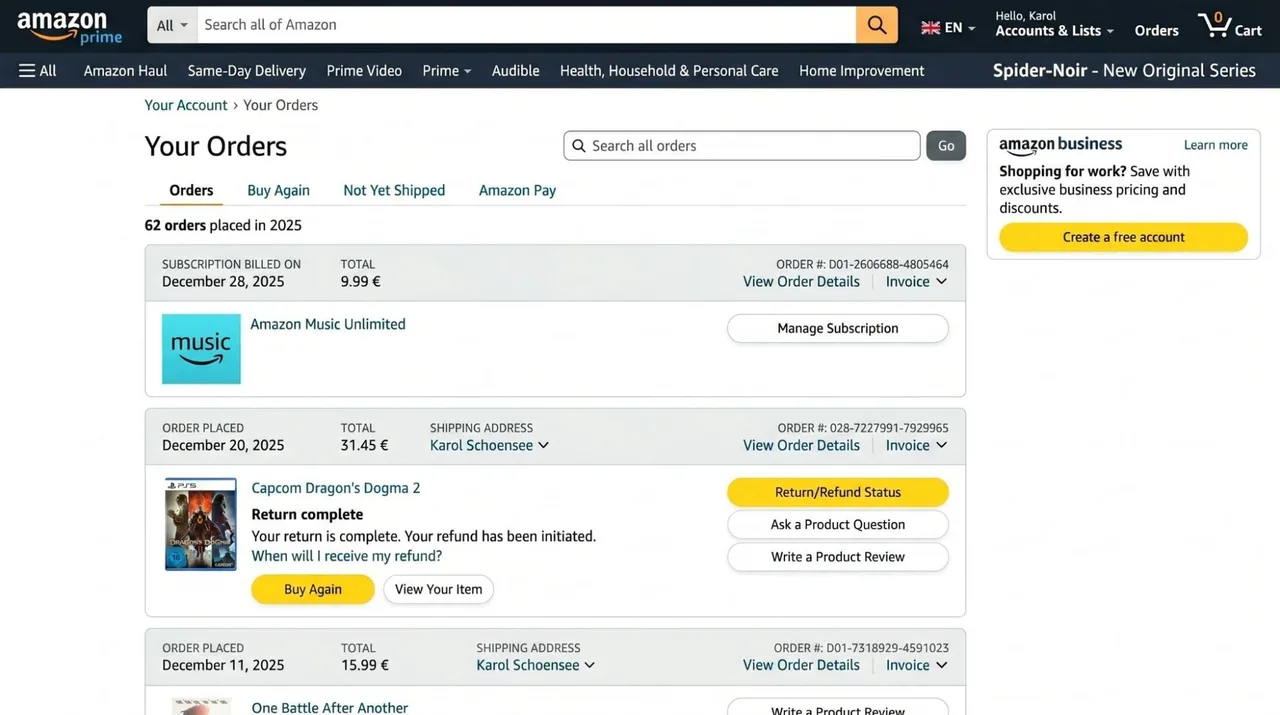The height and width of the screenshot is (715, 1280).
Task: Open the hamburger All menu
Action: click(37, 71)
